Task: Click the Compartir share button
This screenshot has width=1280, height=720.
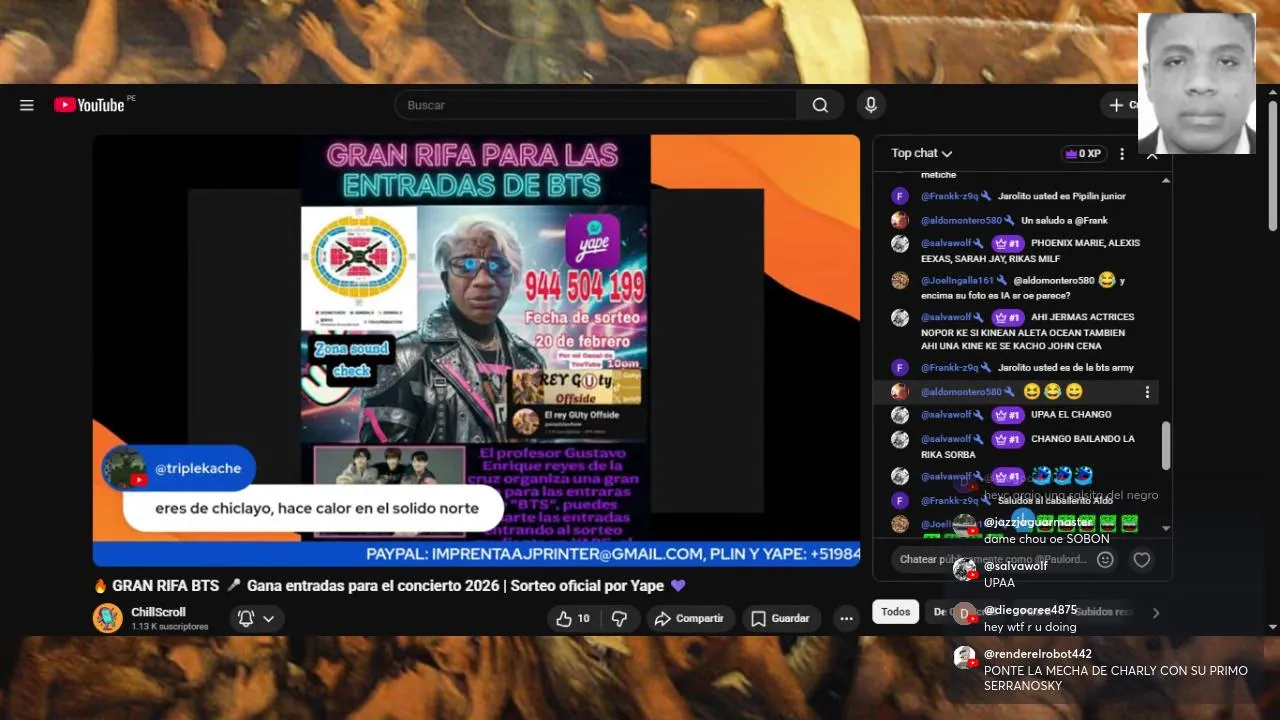Action: point(690,619)
